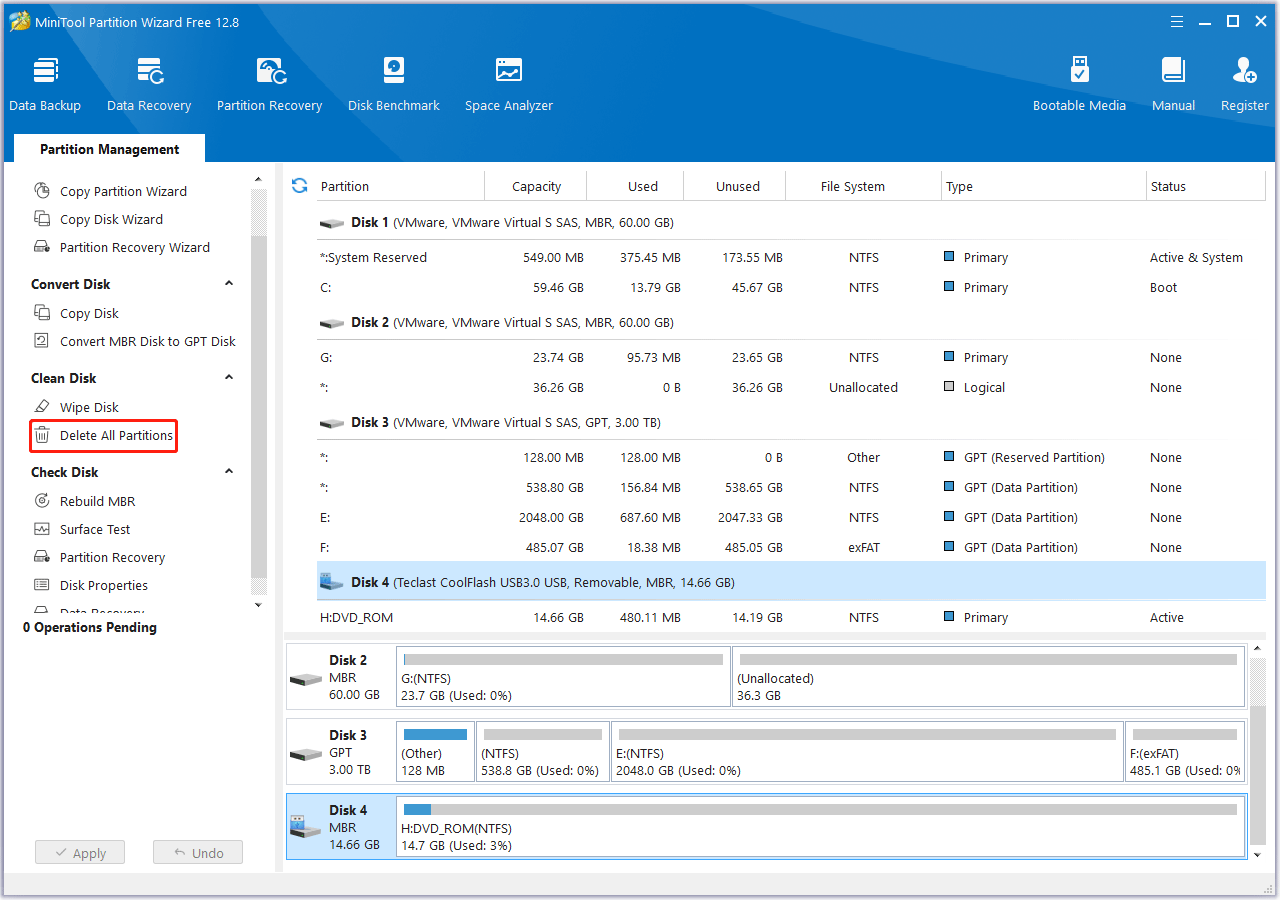Click the Unallocated 36.3 GB disk map block
Image resolution: width=1280 pixels, height=900 pixels.
[x=988, y=677]
